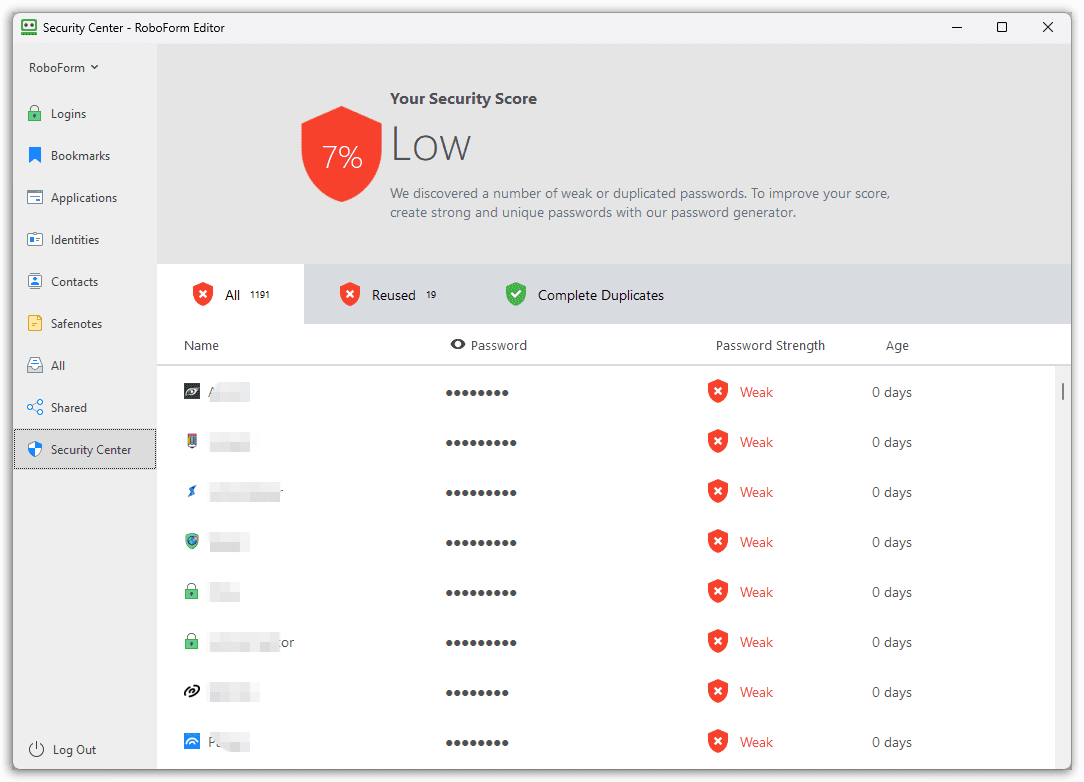
Task: Click the Log Out button
Action: [62, 750]
